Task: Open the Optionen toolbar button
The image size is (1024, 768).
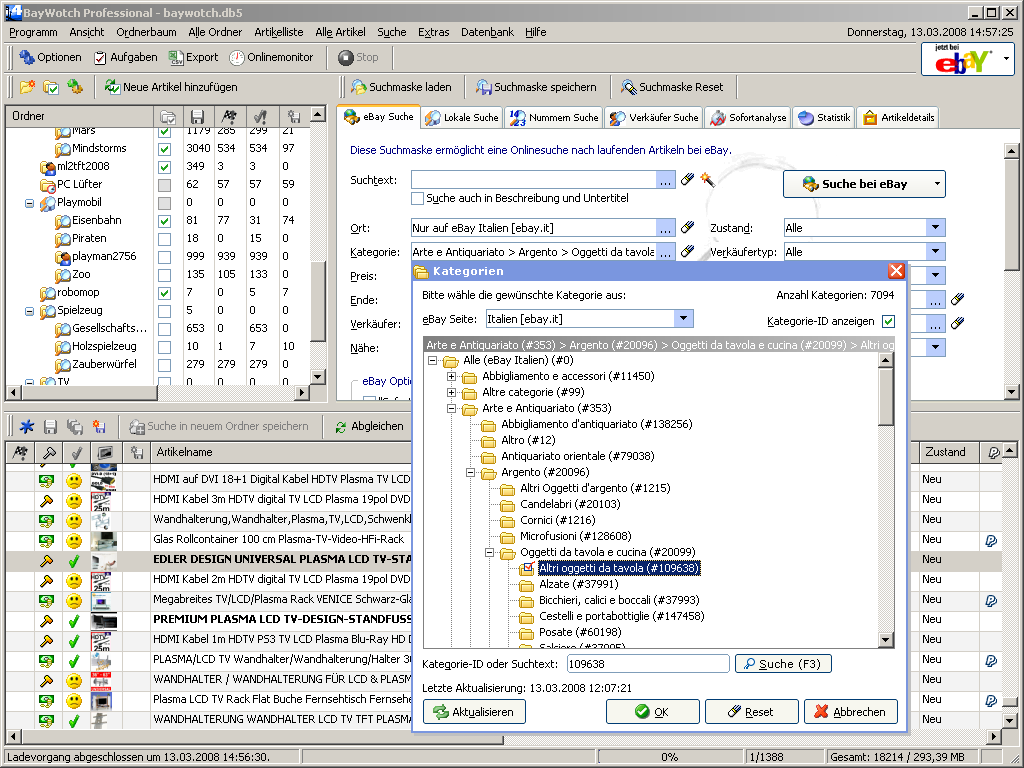Action: coord(50,57)
